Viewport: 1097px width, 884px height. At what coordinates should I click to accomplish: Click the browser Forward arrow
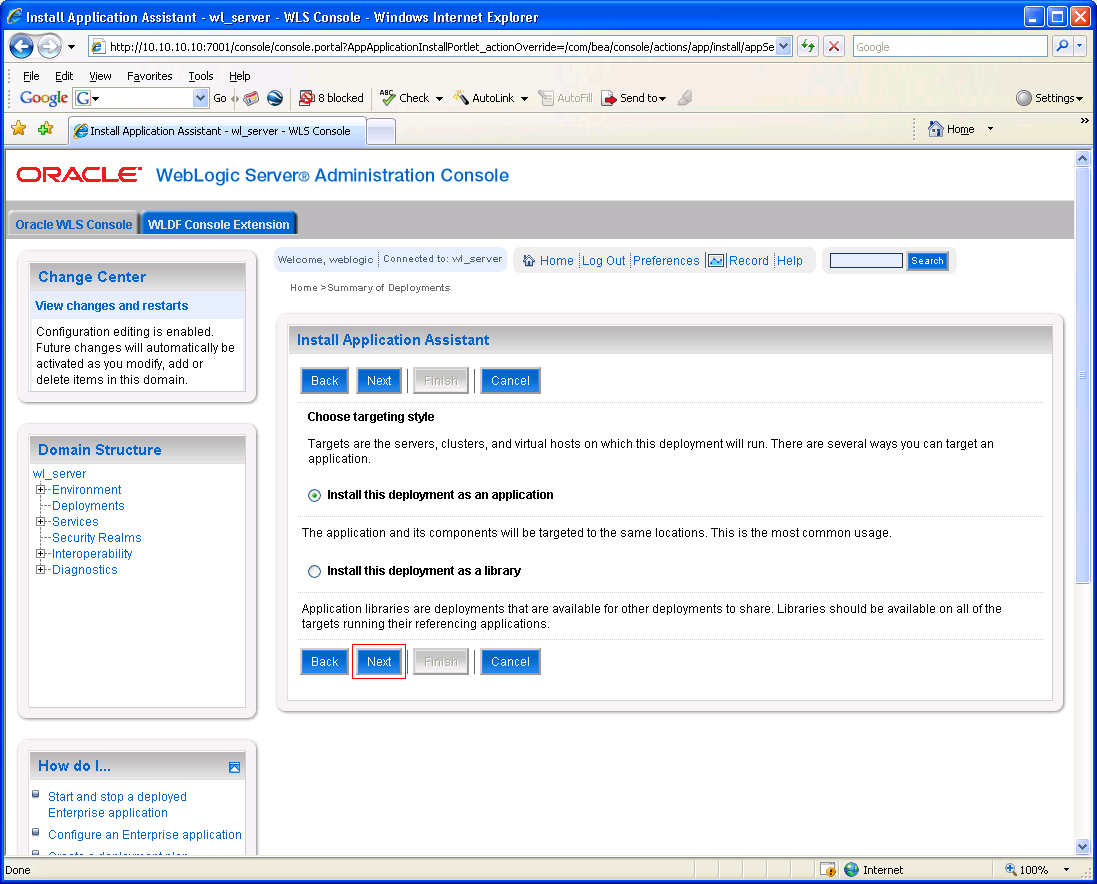pos(49,47)
